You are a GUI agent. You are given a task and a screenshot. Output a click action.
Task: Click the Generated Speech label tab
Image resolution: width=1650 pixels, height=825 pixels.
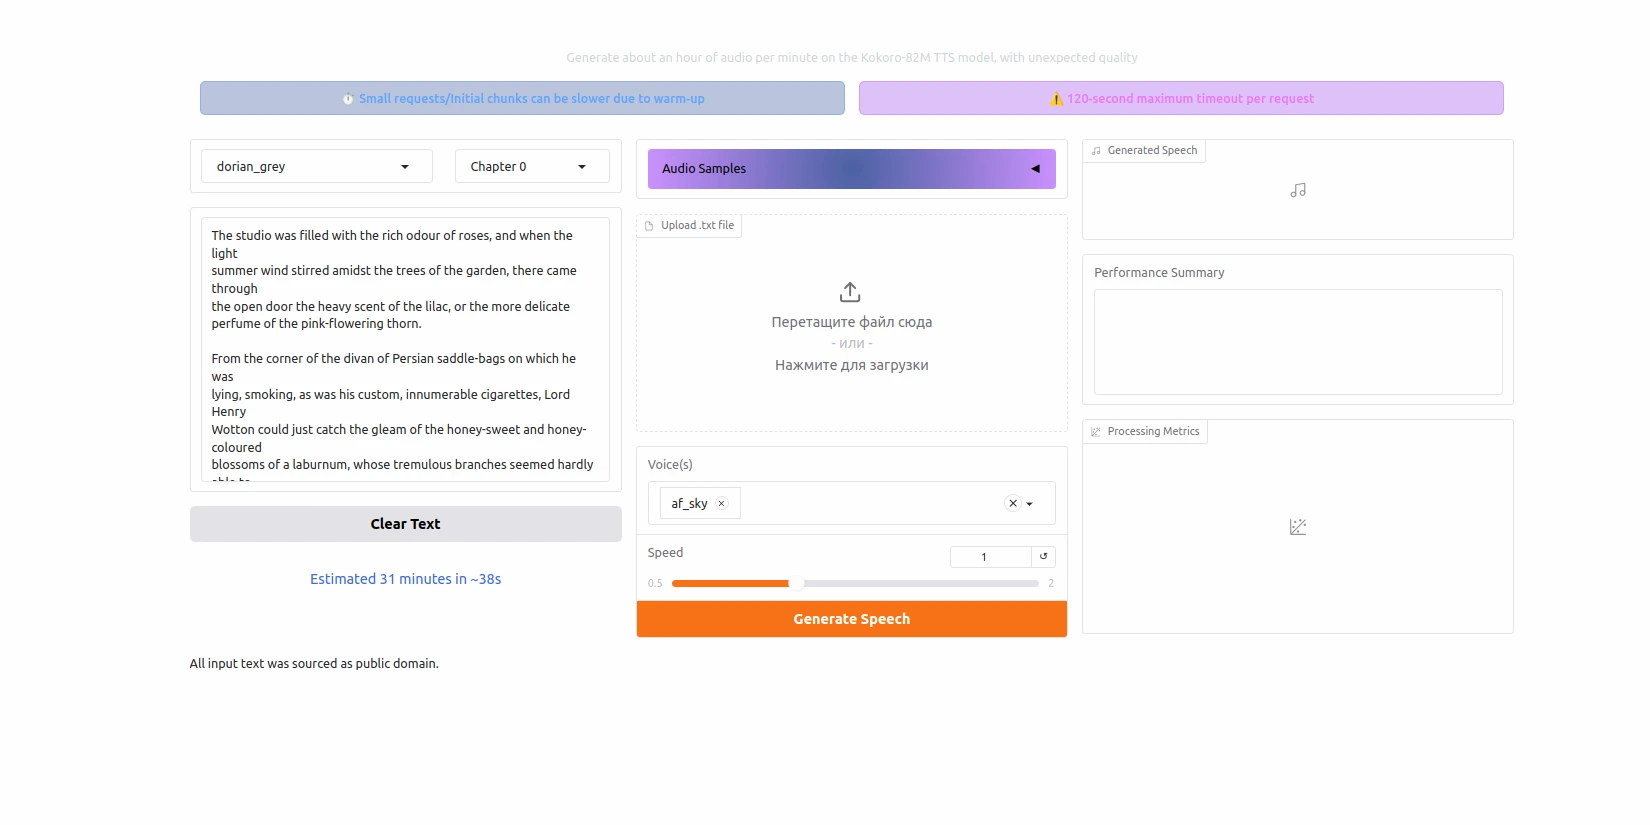tap(1151, 151)
